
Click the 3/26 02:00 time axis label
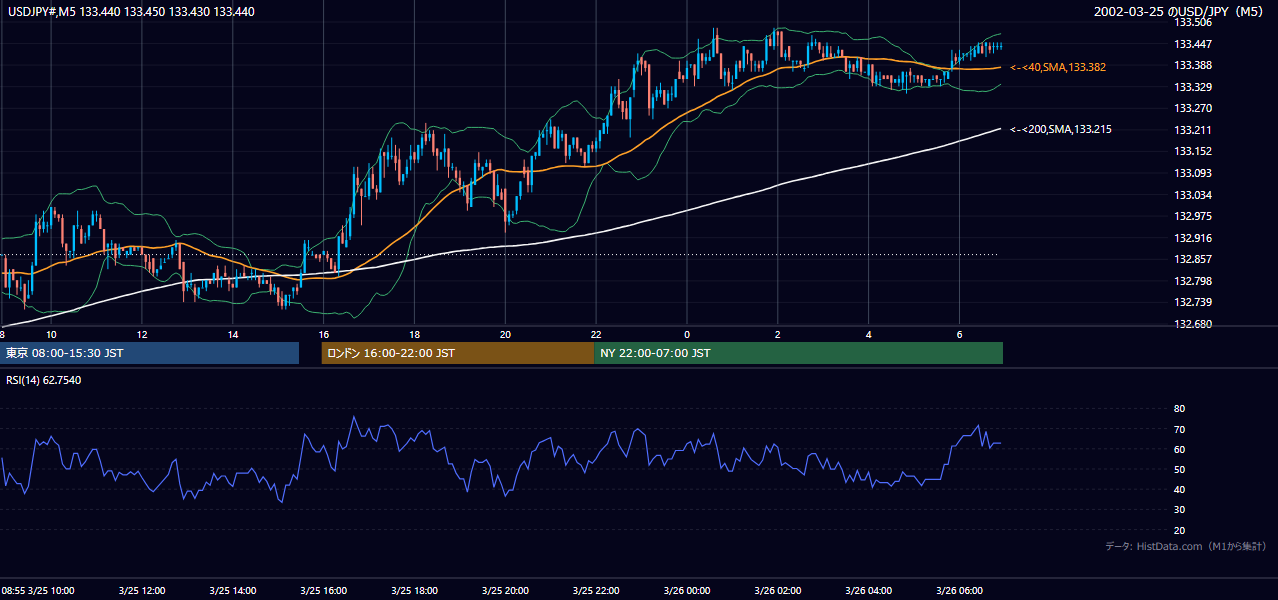pos(778,590)
